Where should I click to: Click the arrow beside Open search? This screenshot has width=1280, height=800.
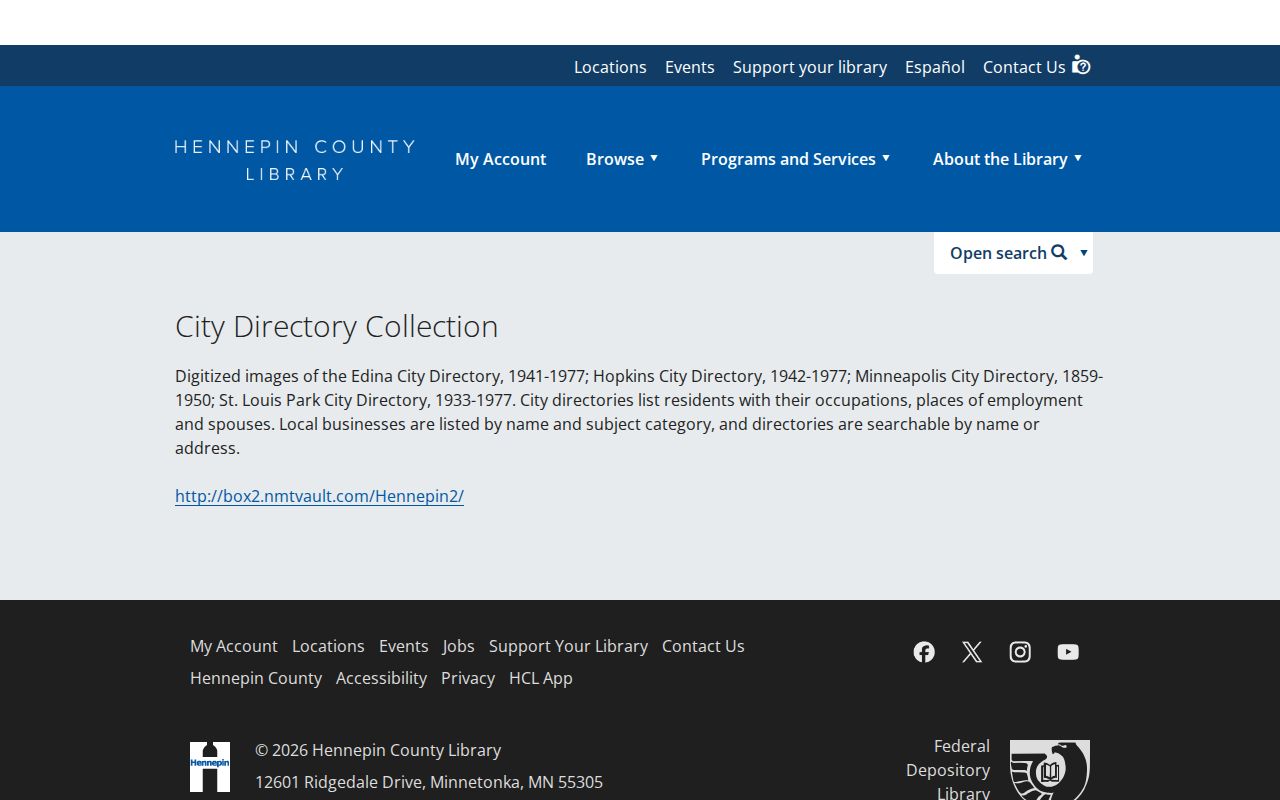tap(1083, 253)
